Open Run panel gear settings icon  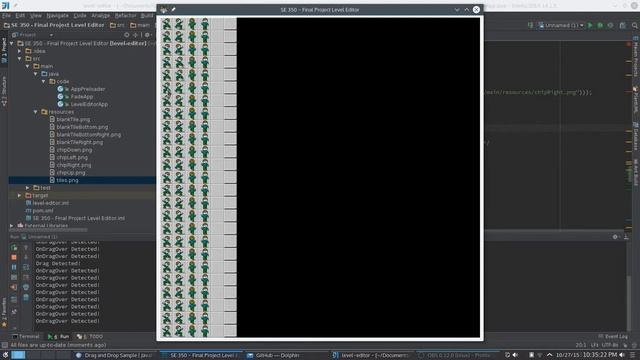(x=615, y=237)
